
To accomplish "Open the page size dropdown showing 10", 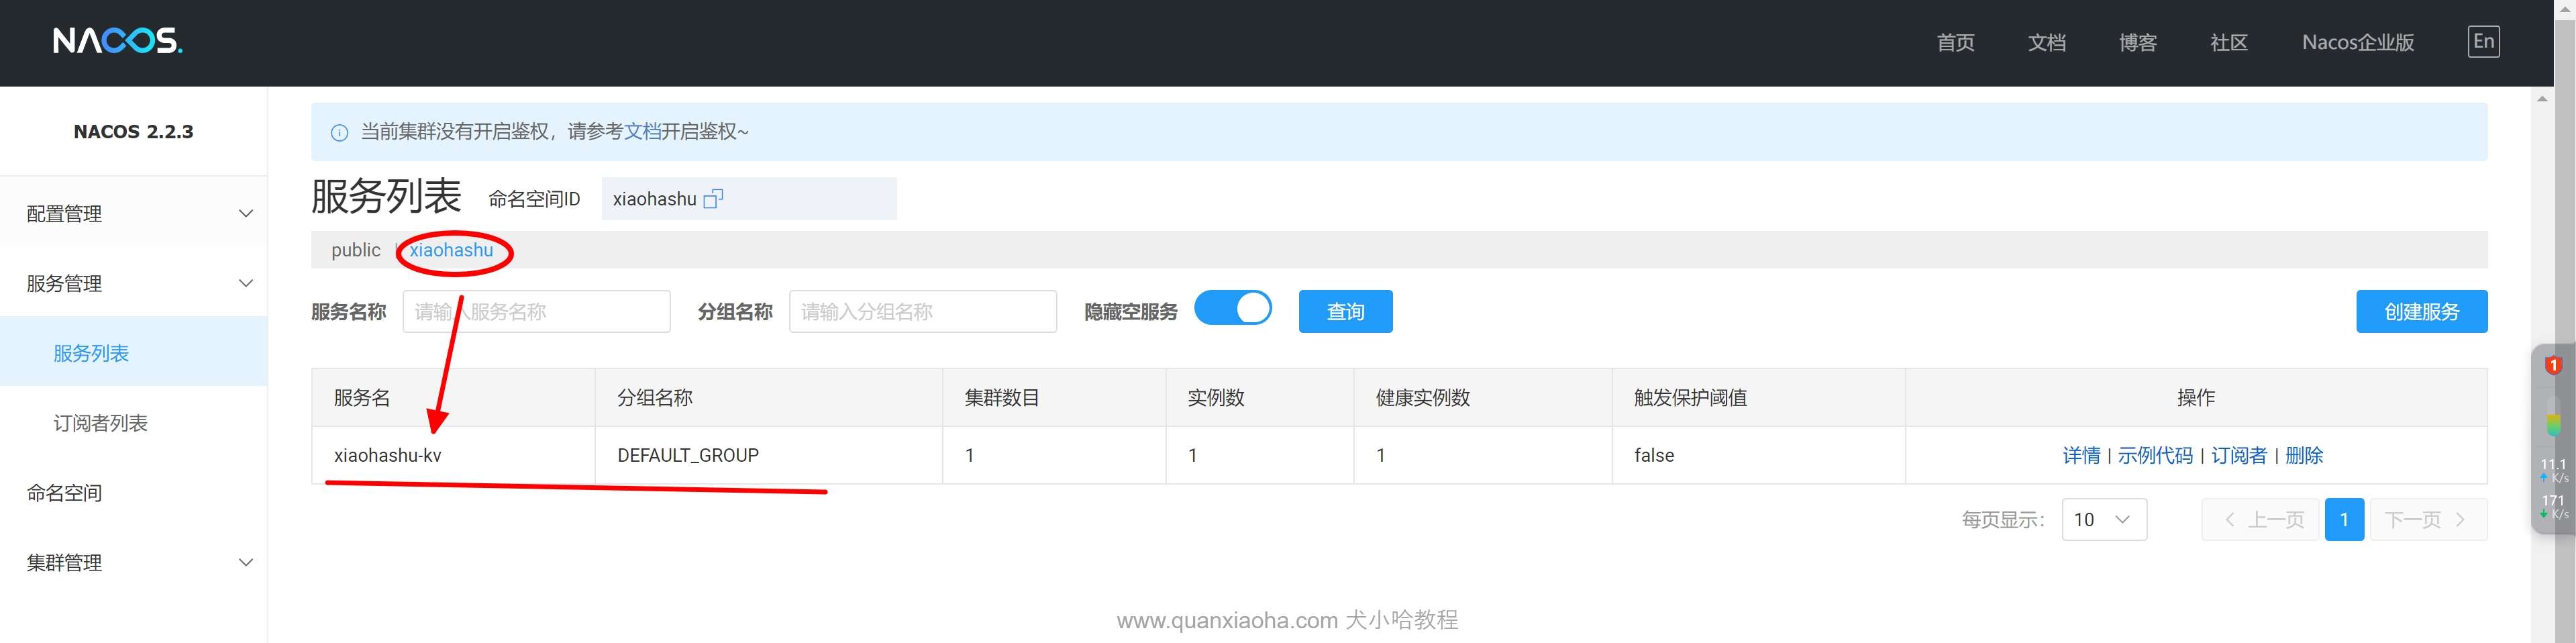I will (2103, 520).
